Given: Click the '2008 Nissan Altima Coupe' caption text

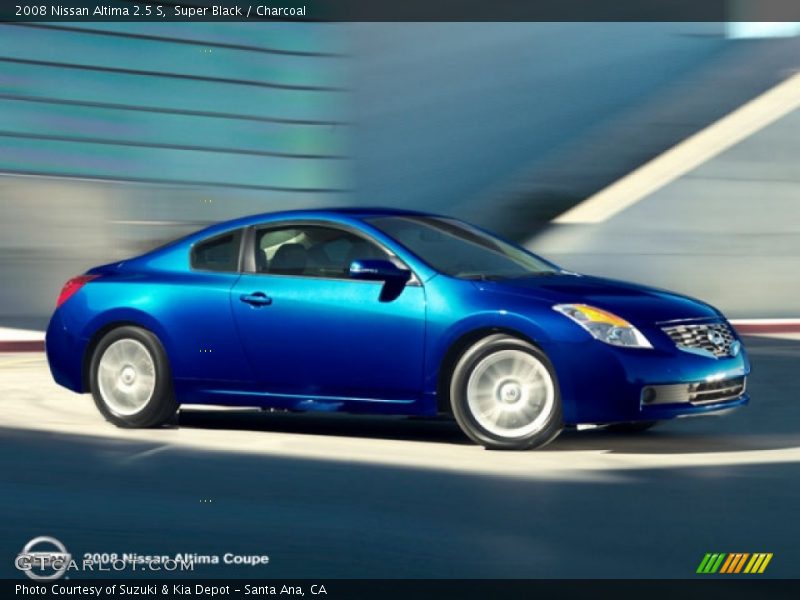Looking at the screenshot, I should [176, 559].
